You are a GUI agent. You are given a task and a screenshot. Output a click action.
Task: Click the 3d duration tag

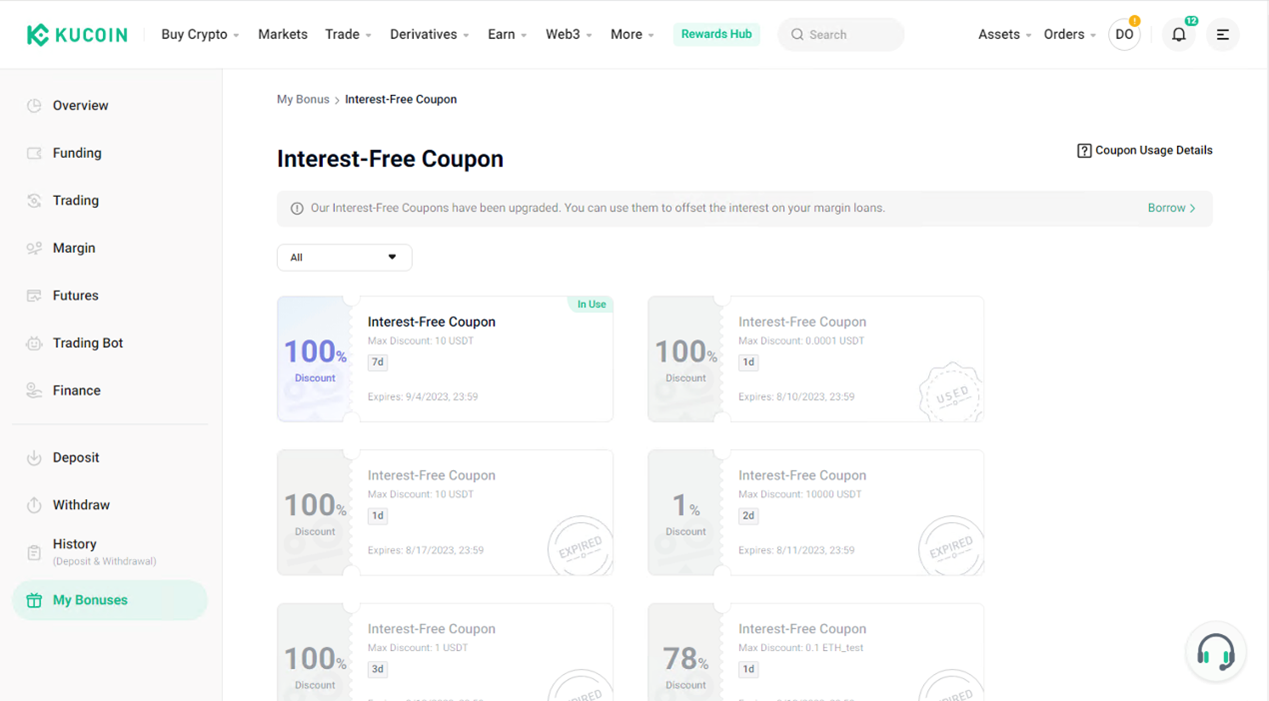pyautogui.click(x=377, y=669)
